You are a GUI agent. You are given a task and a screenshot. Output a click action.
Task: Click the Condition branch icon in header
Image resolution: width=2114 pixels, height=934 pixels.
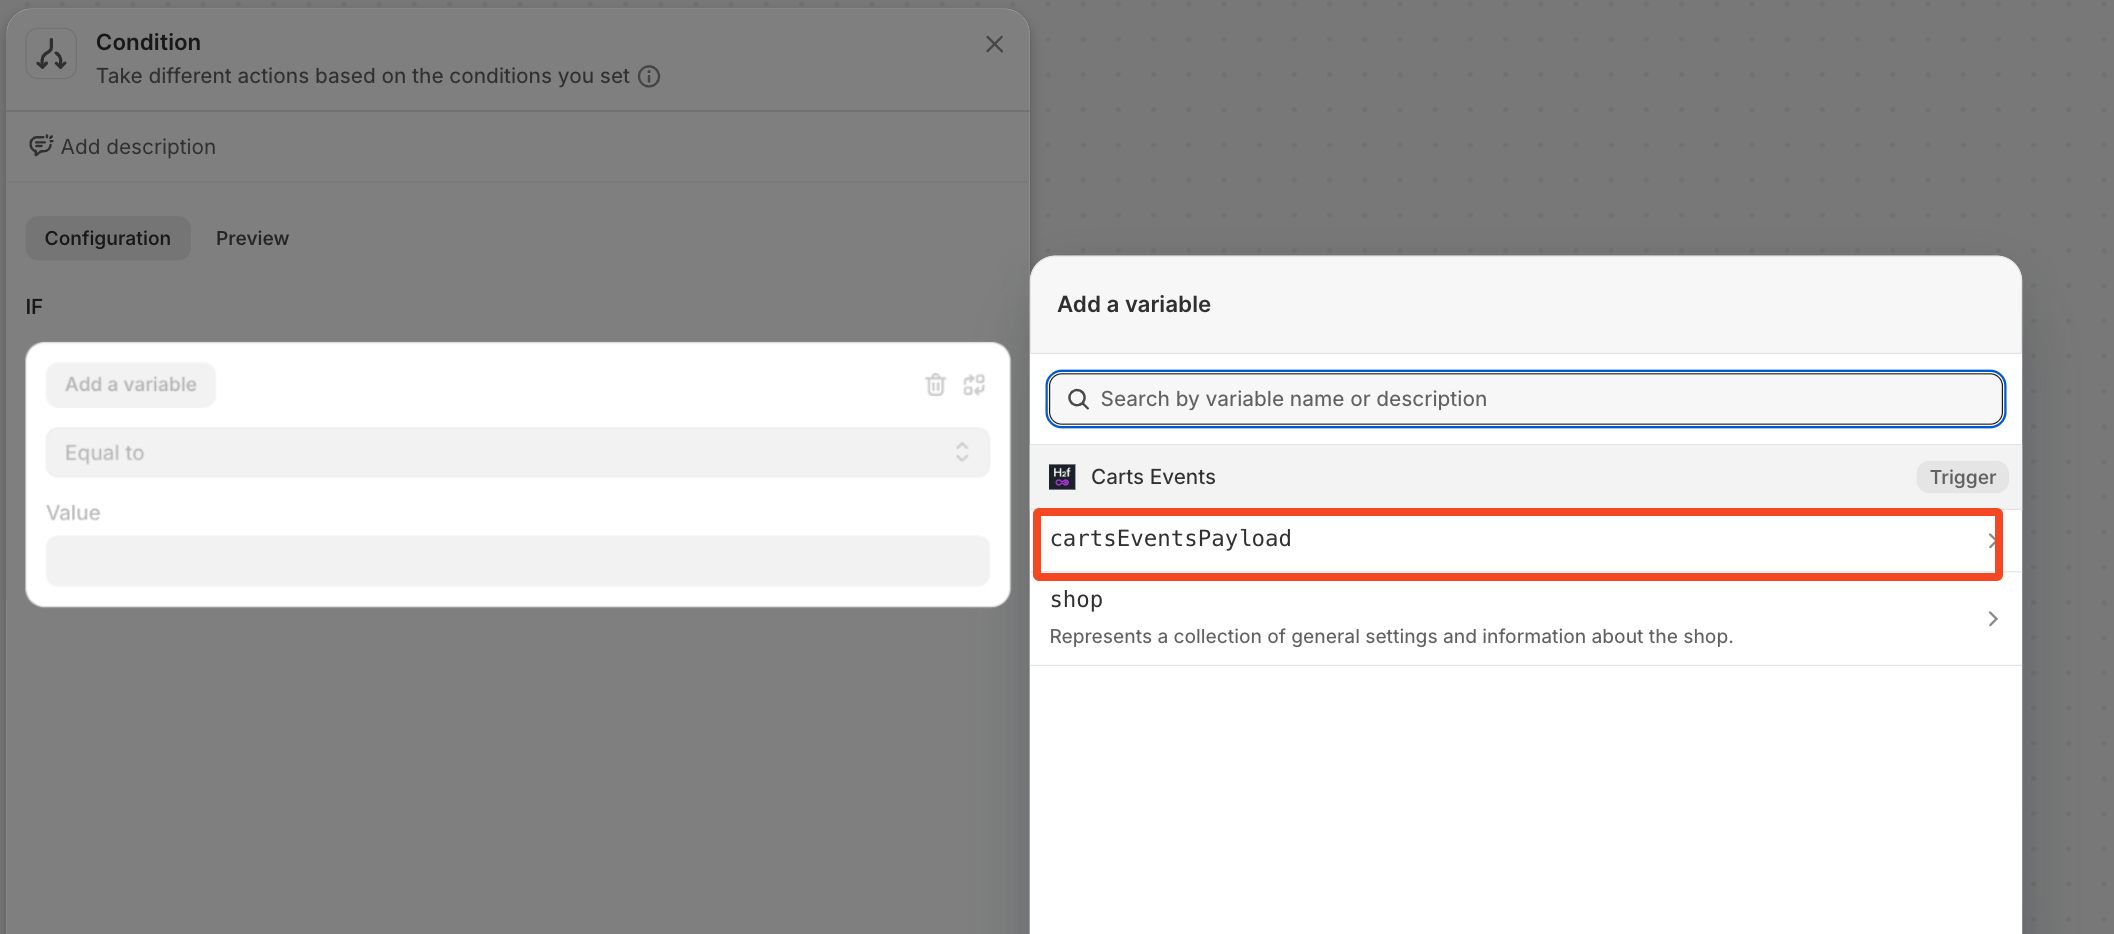(51, 54)
